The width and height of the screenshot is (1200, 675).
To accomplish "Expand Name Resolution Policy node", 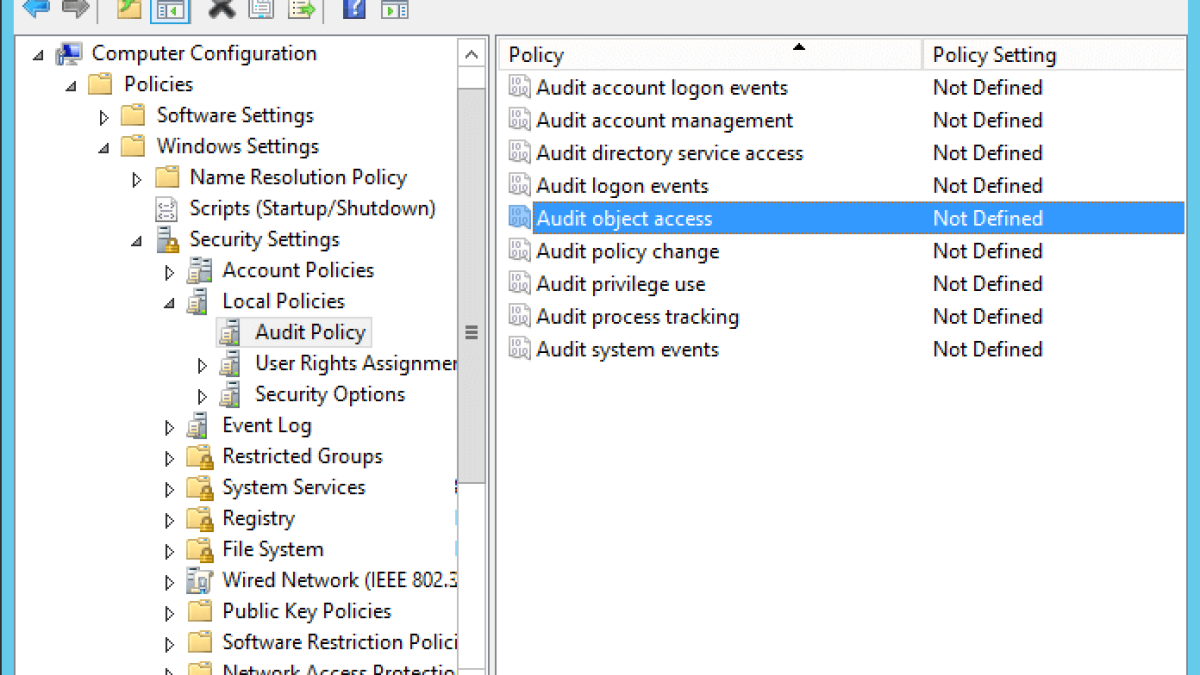I will coord(137,180).
